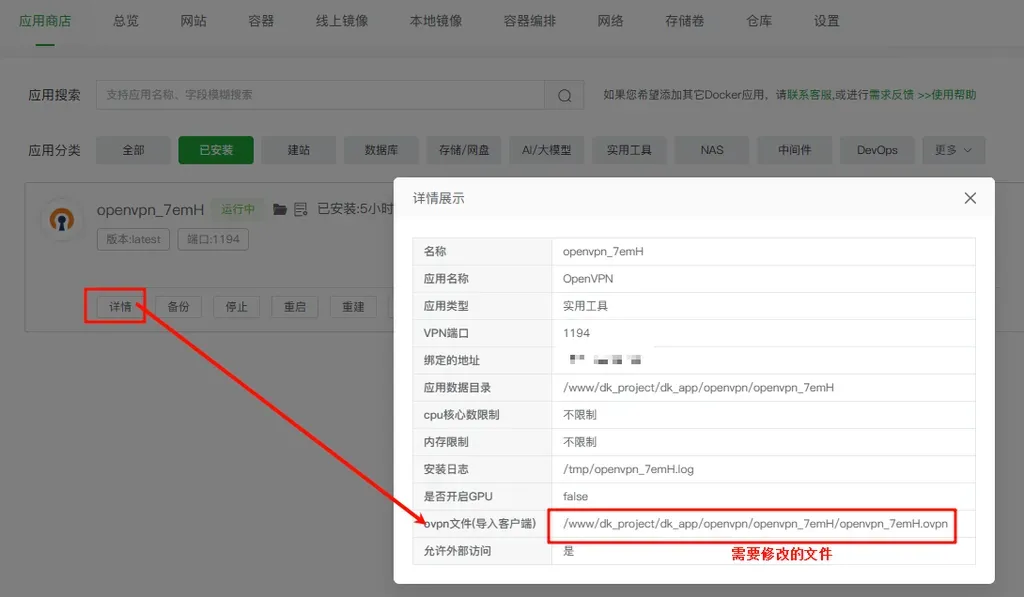Open the 联系客服 link
1024x597 pixels.
(x=809, y=95)
